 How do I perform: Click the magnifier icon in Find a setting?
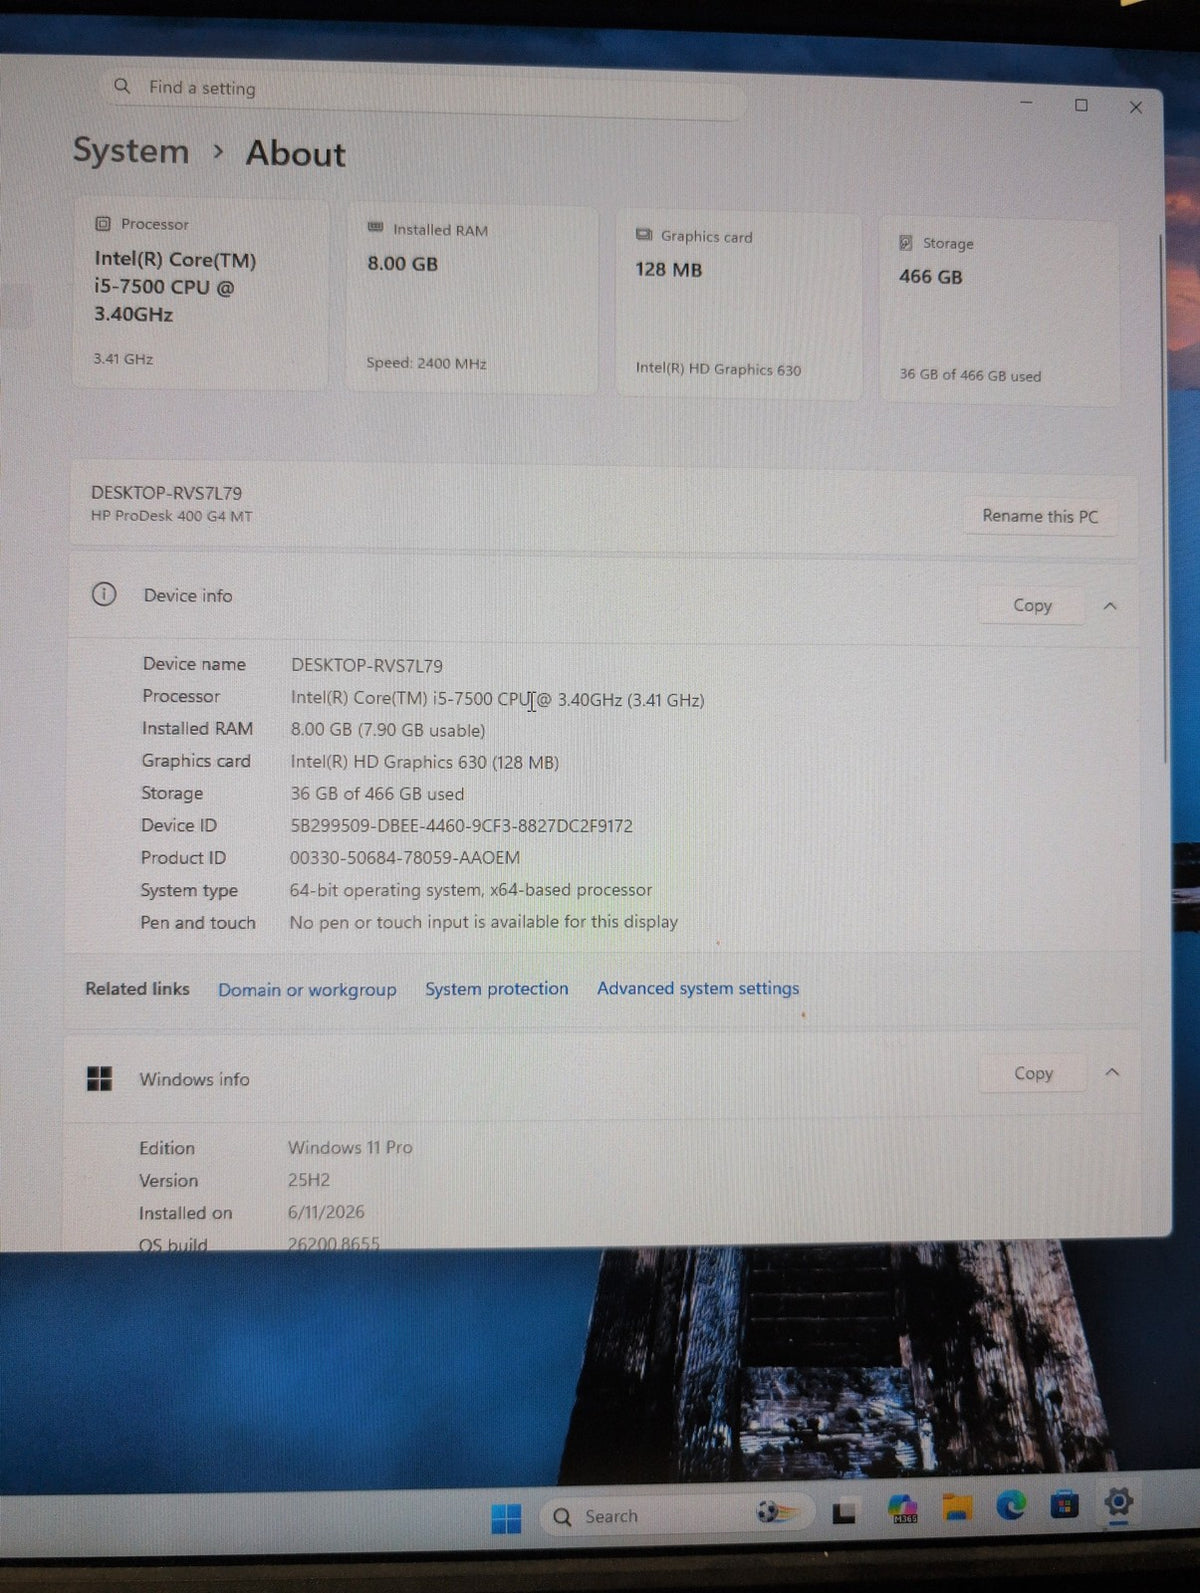coord(122,86)
